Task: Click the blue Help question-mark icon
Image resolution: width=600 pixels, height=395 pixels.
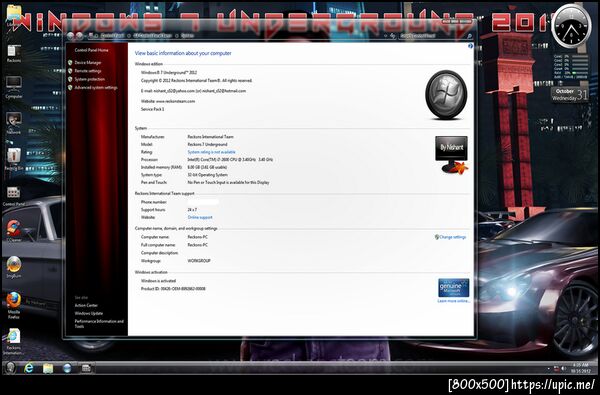Action: pyautogui.click(x=470, y=46)
